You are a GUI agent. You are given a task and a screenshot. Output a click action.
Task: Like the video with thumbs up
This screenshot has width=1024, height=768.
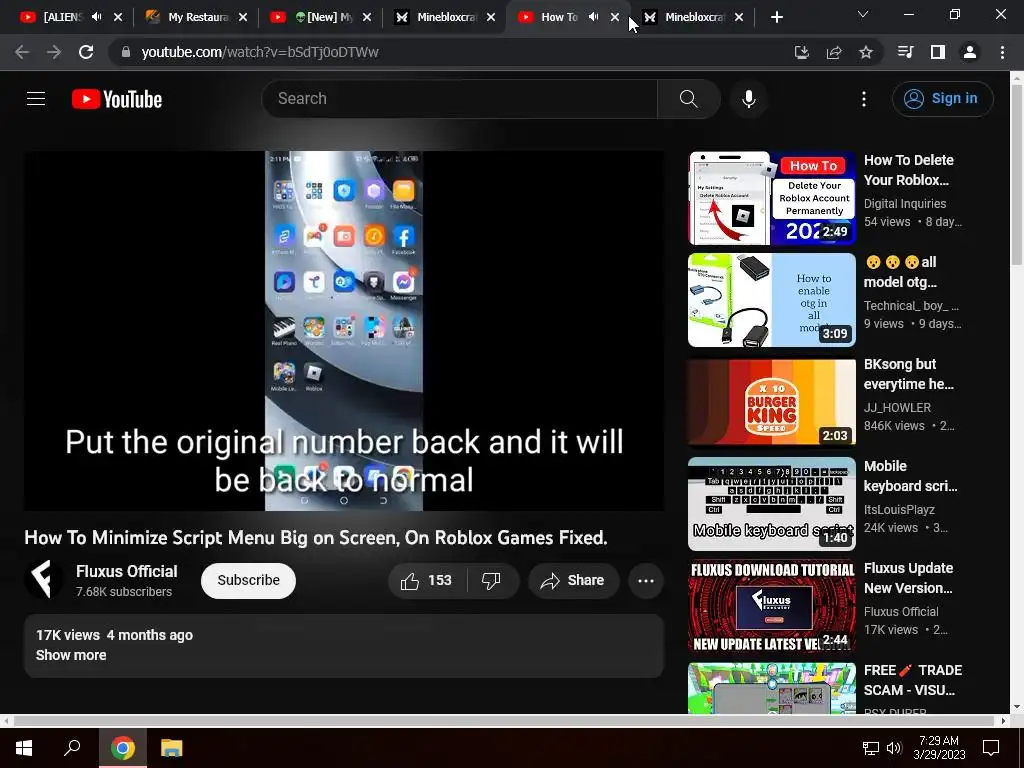point(426,581)
